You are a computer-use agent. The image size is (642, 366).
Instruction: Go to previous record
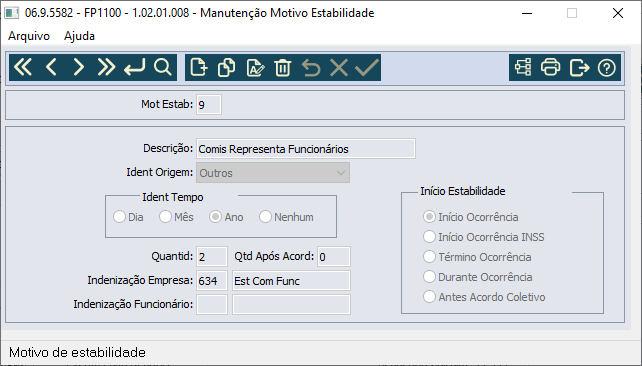[51, 67]
